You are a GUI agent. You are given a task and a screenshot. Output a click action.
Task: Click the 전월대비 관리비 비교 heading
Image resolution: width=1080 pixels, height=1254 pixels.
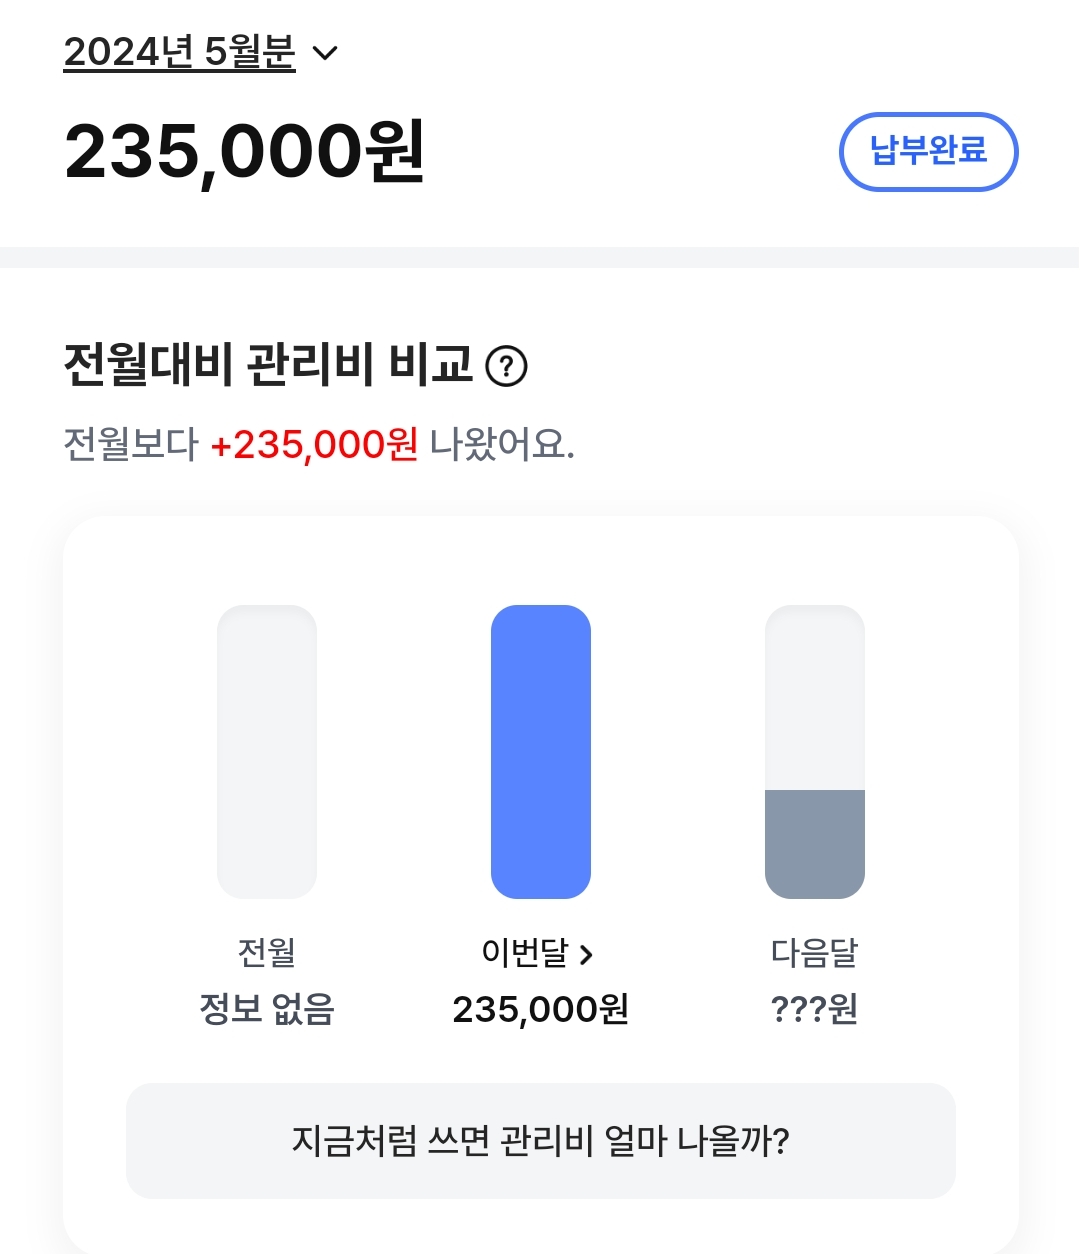click(x=268, y=364)
